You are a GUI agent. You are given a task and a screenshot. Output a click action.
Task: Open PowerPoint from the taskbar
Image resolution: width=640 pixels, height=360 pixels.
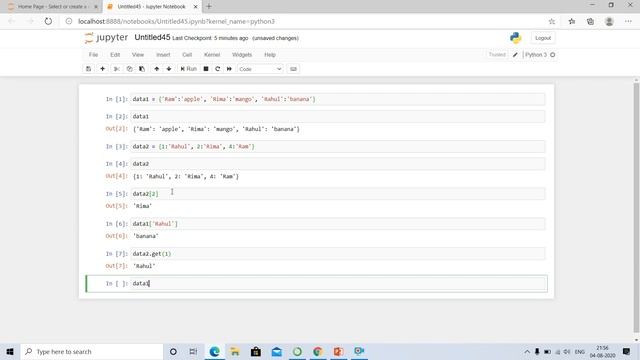click(x=338, y=351)
